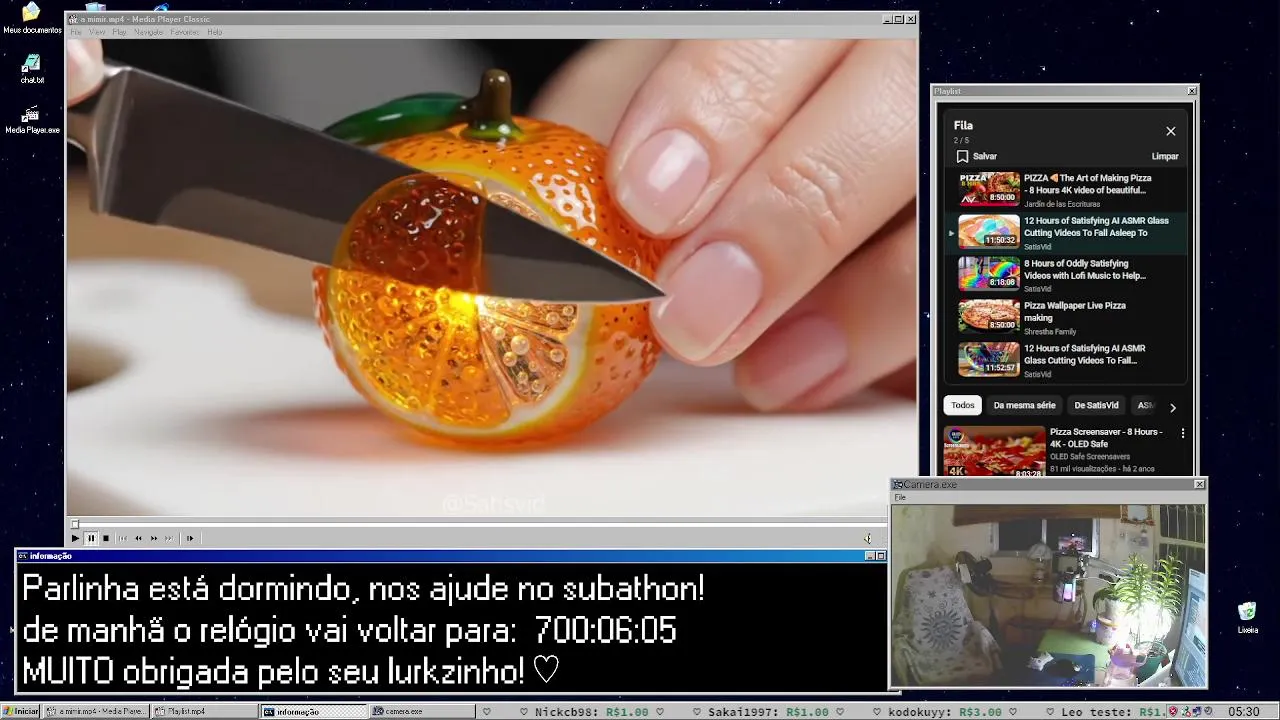Select 12 Hours Satisfying AI ASMR 11:52:57 video

click(x=1065, y=360)
